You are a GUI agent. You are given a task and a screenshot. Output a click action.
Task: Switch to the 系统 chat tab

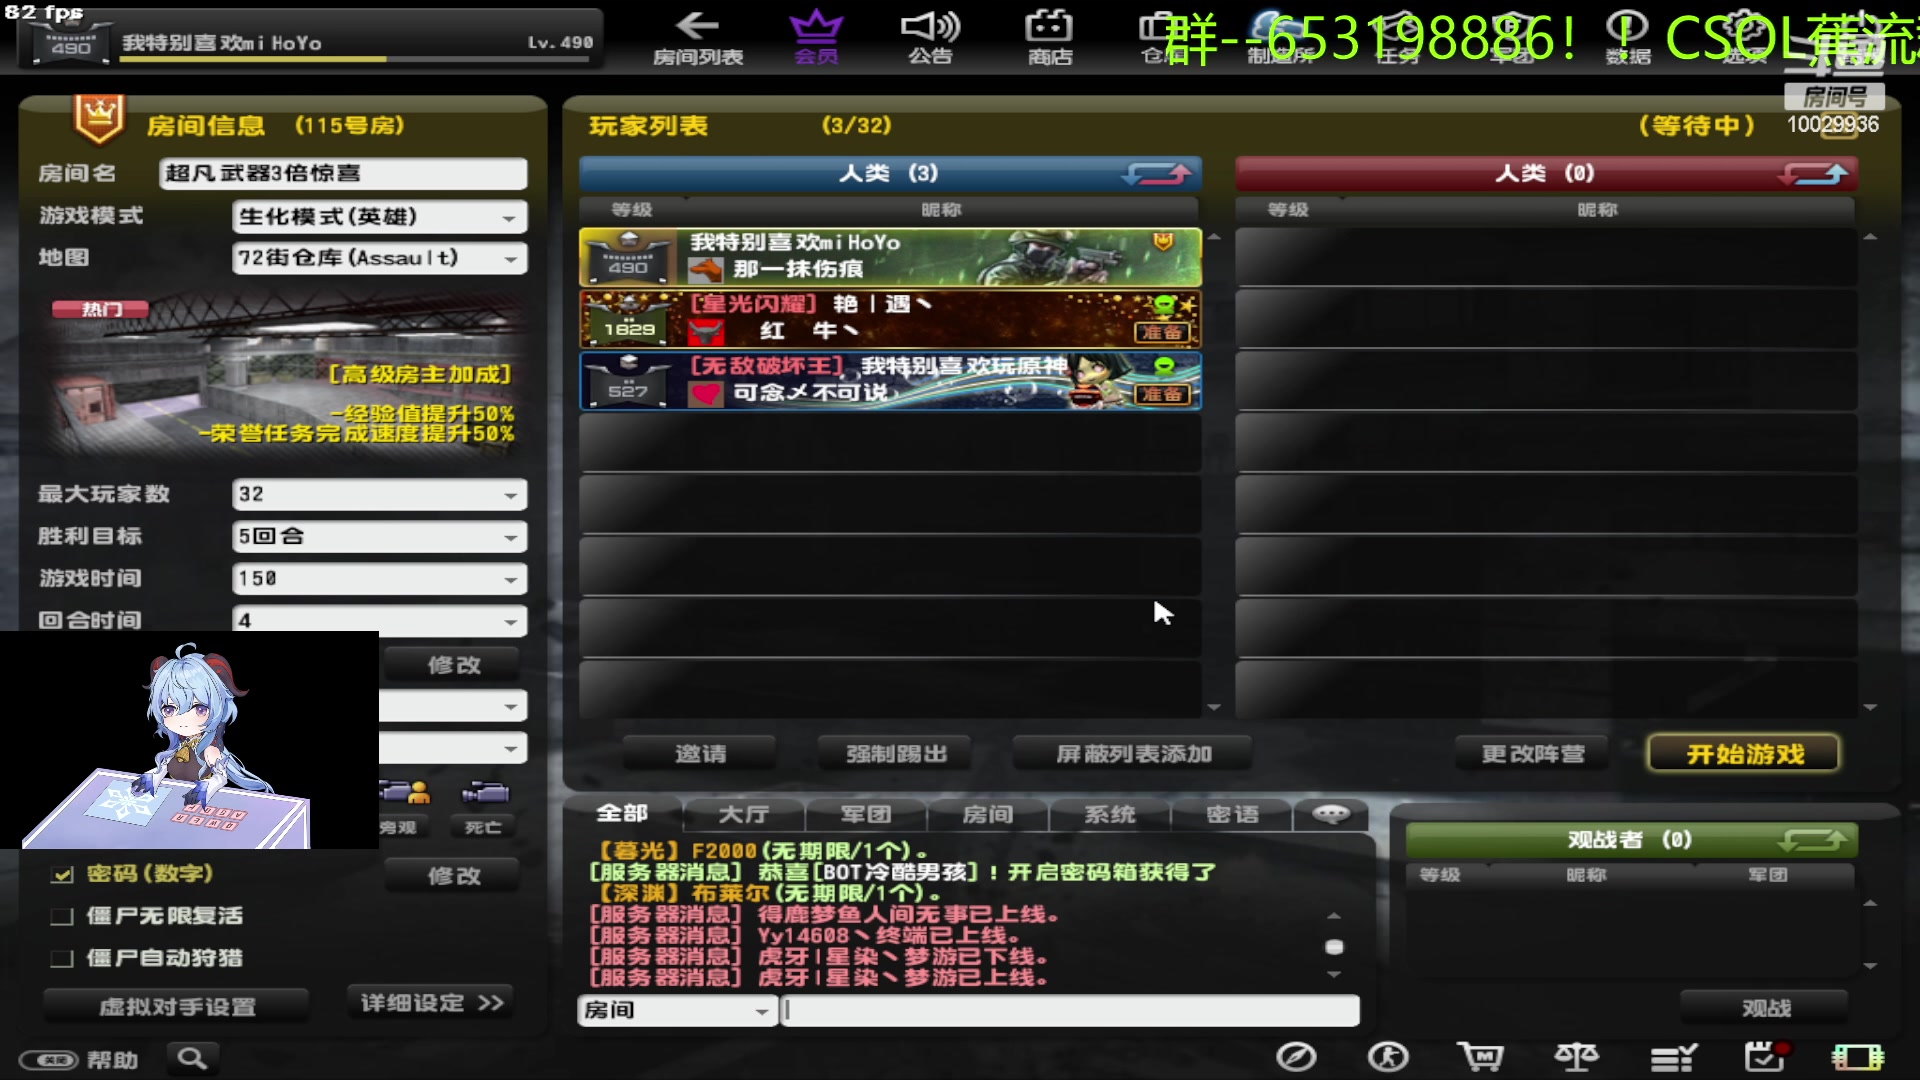(x=1110, y=815)
